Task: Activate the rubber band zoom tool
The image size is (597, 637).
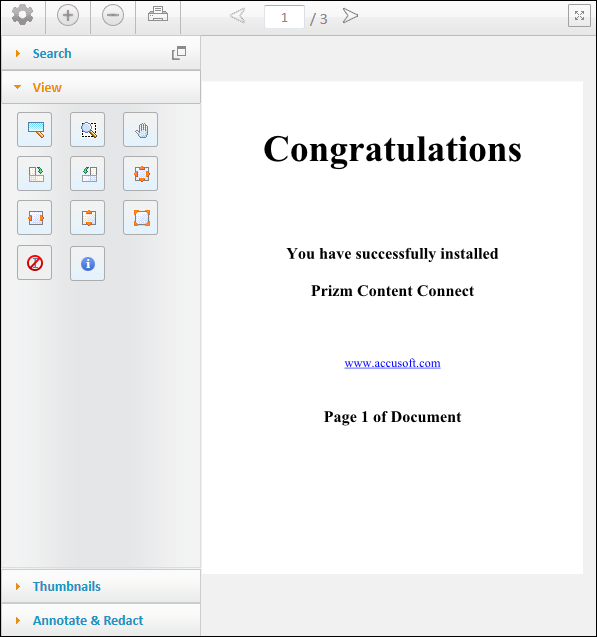Action: click(x=87, y=130)
